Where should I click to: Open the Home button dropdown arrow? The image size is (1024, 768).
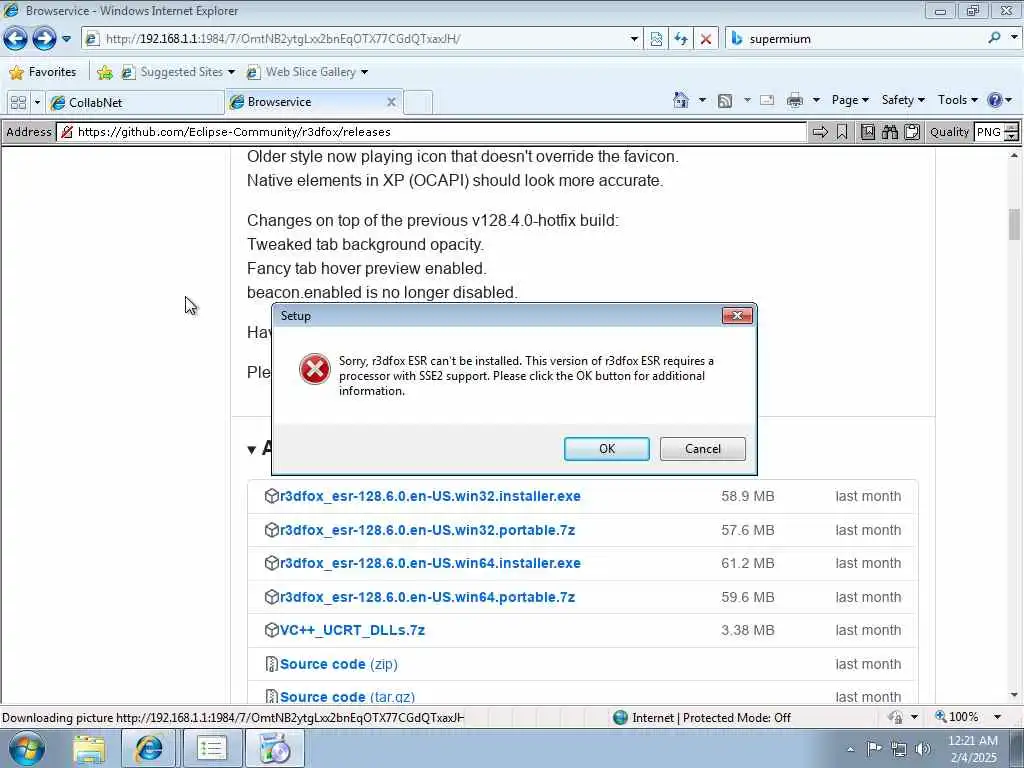702,100
